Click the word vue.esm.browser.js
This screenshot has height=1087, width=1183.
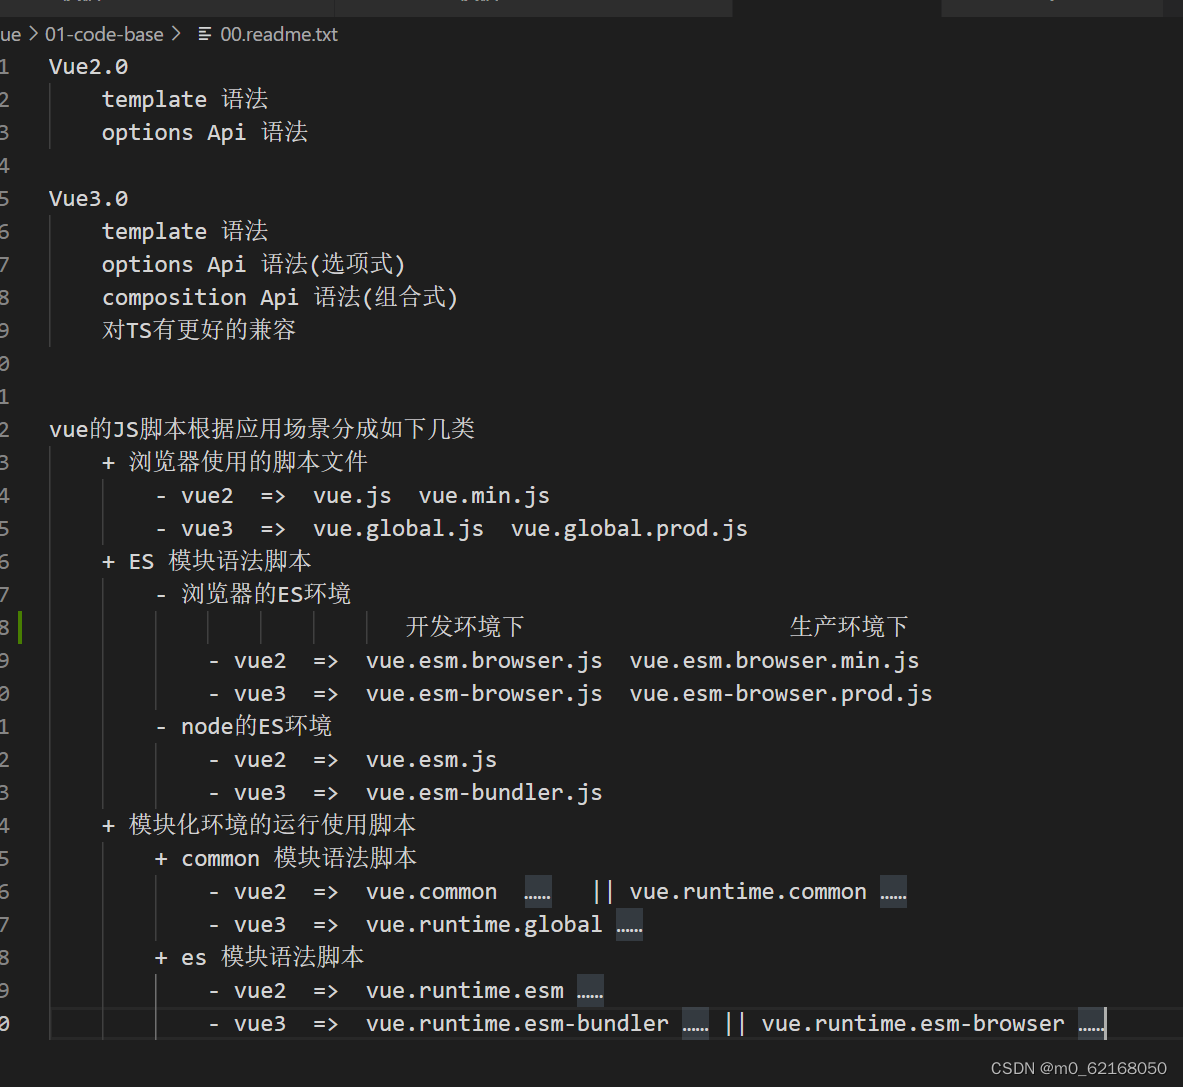pyautogui.click(x=484, y=661)
